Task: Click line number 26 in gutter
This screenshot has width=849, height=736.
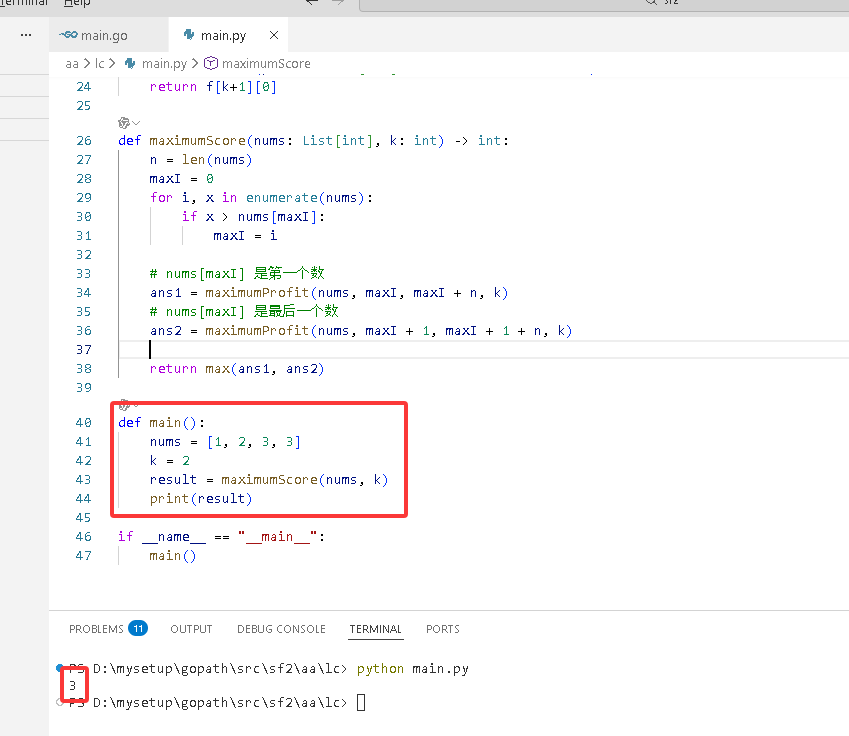Action: [84, 141]
